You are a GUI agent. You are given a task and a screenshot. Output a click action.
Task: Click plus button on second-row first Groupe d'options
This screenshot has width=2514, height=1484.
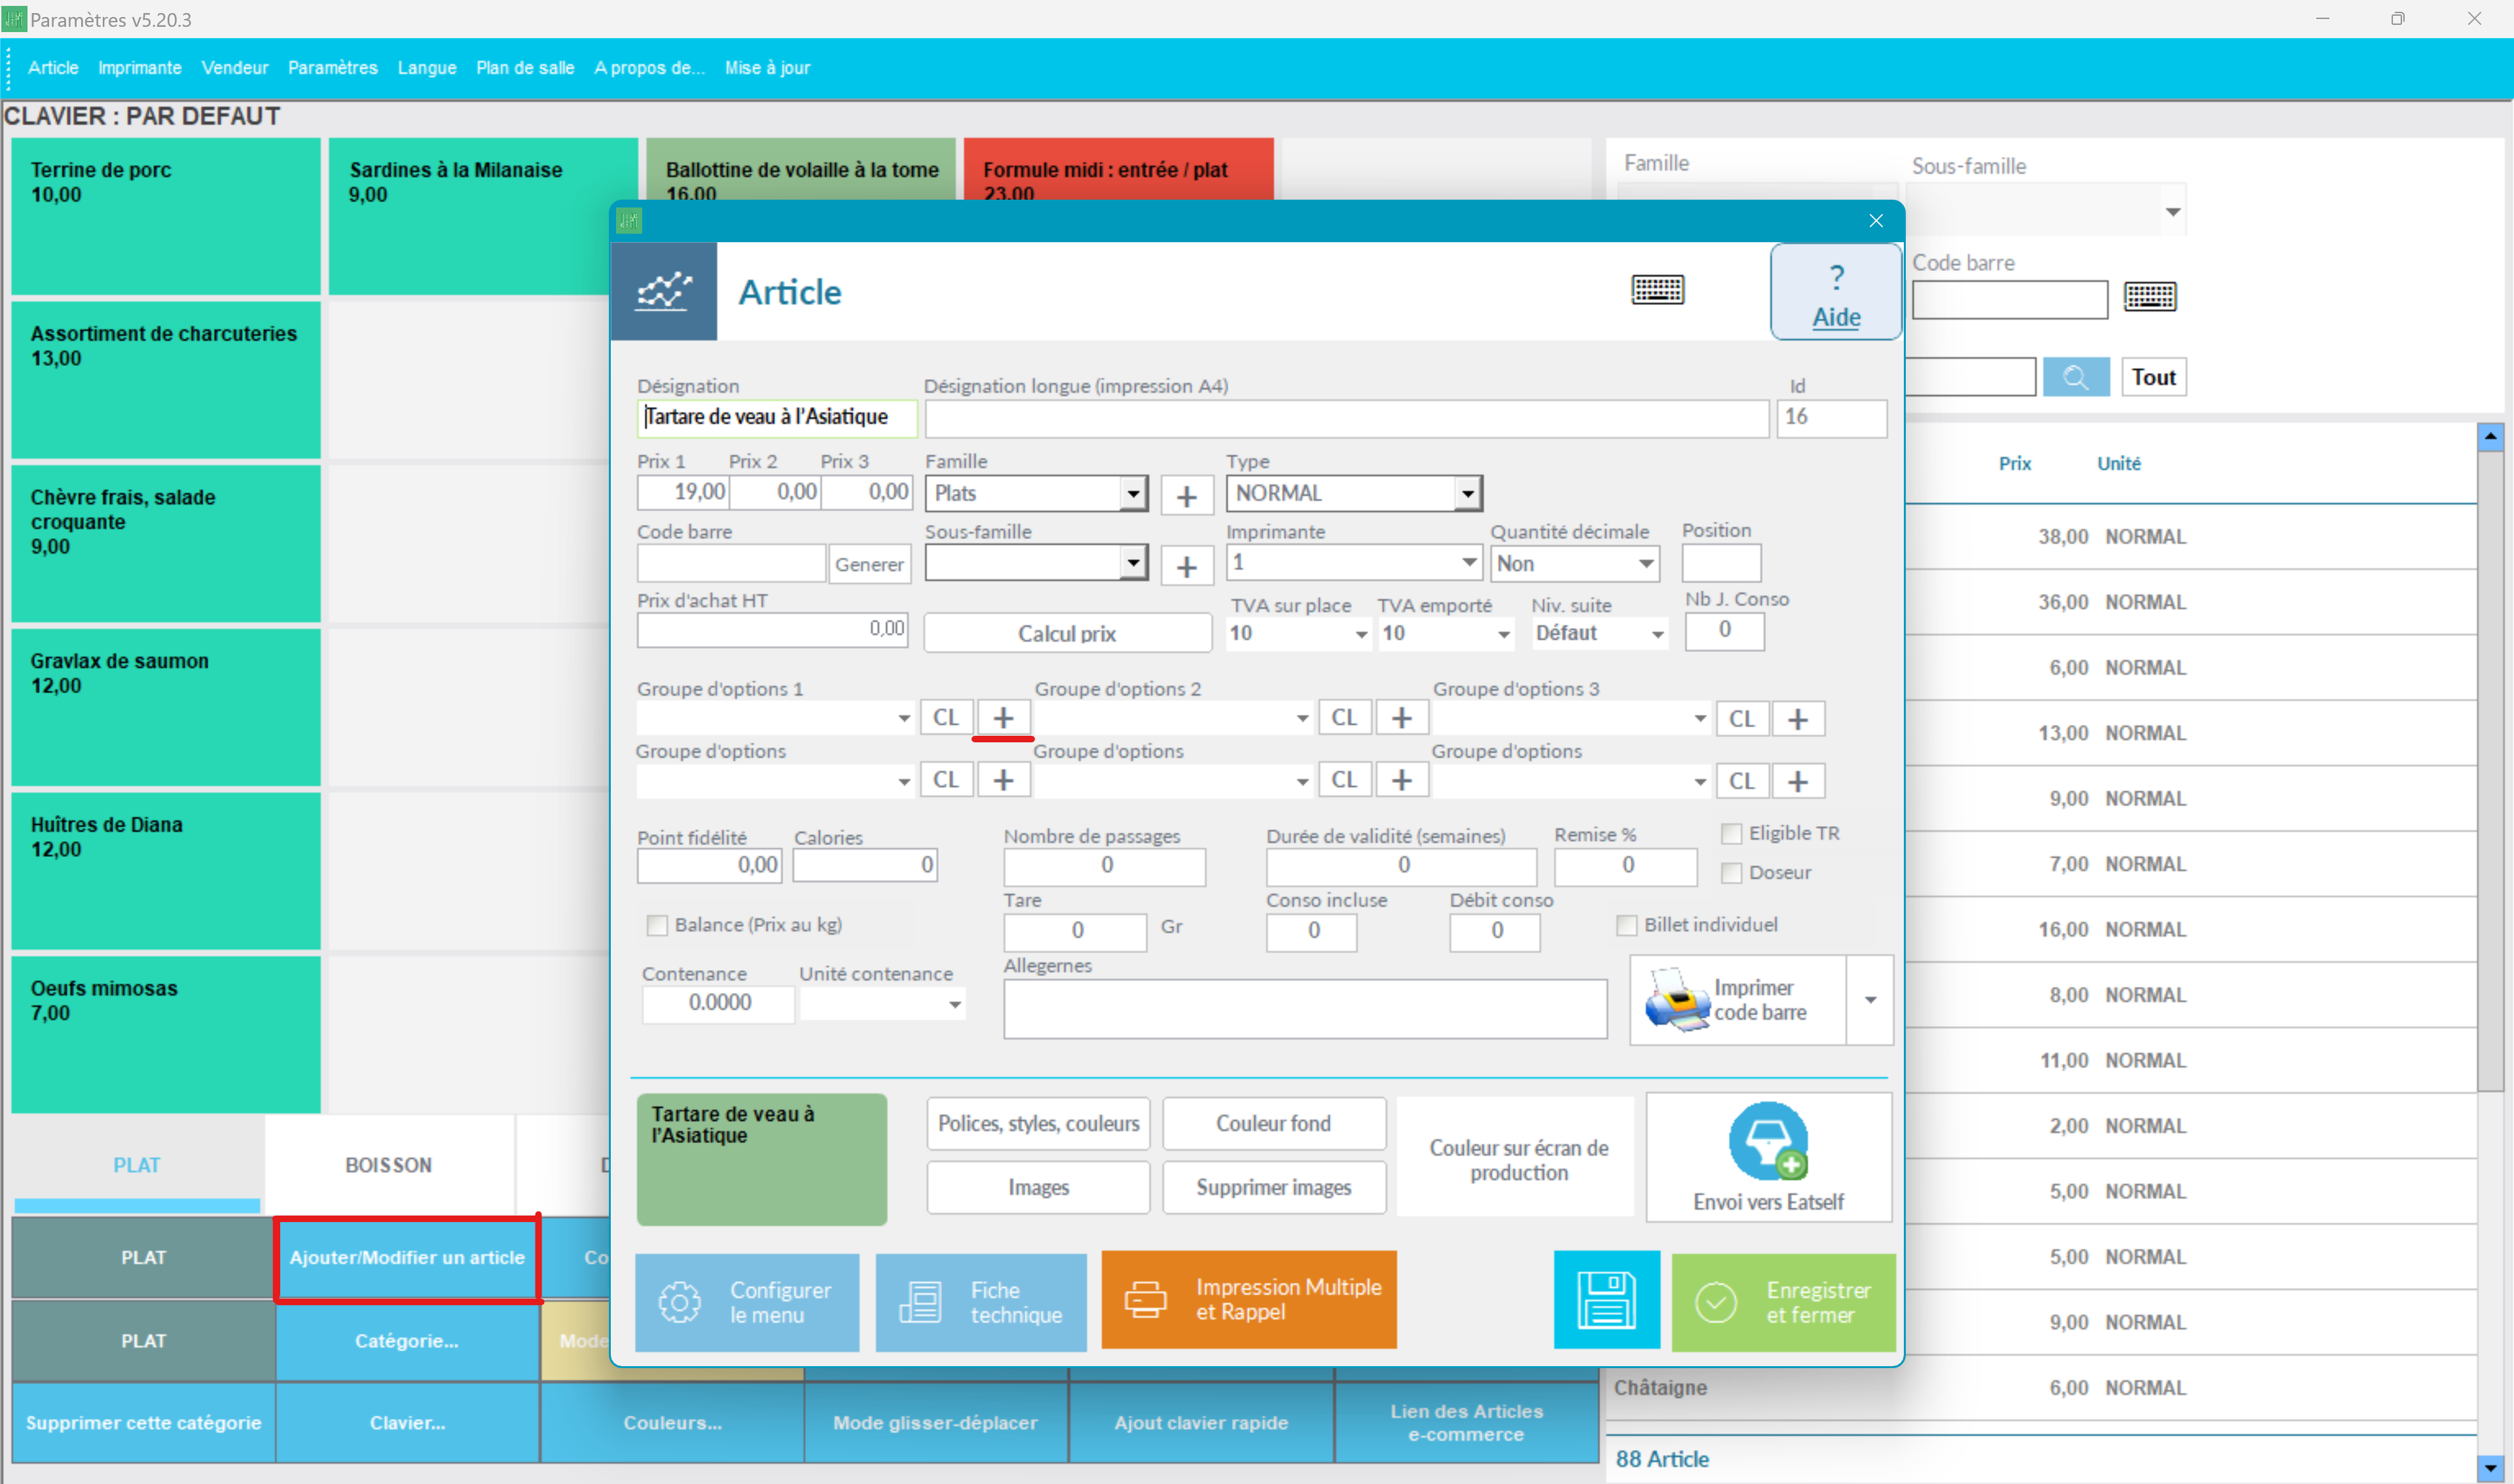1003,779
